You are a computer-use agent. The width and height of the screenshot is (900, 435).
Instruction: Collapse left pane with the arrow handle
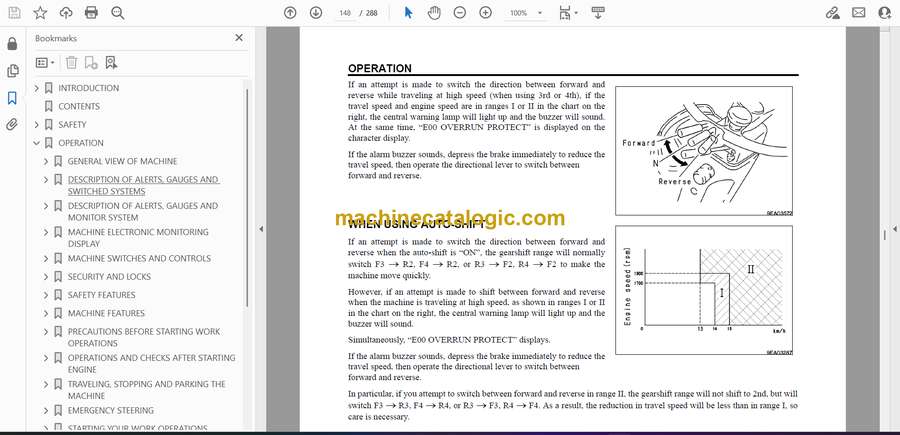coord(261,229)
